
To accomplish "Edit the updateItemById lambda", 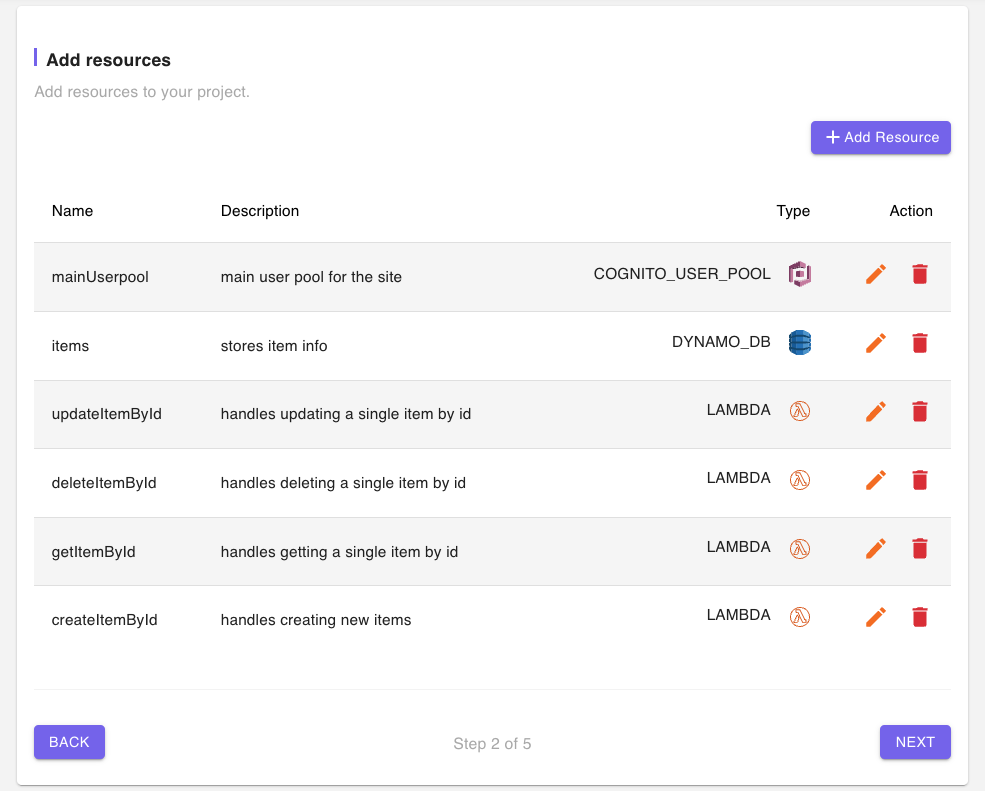I will click(876, 412).
